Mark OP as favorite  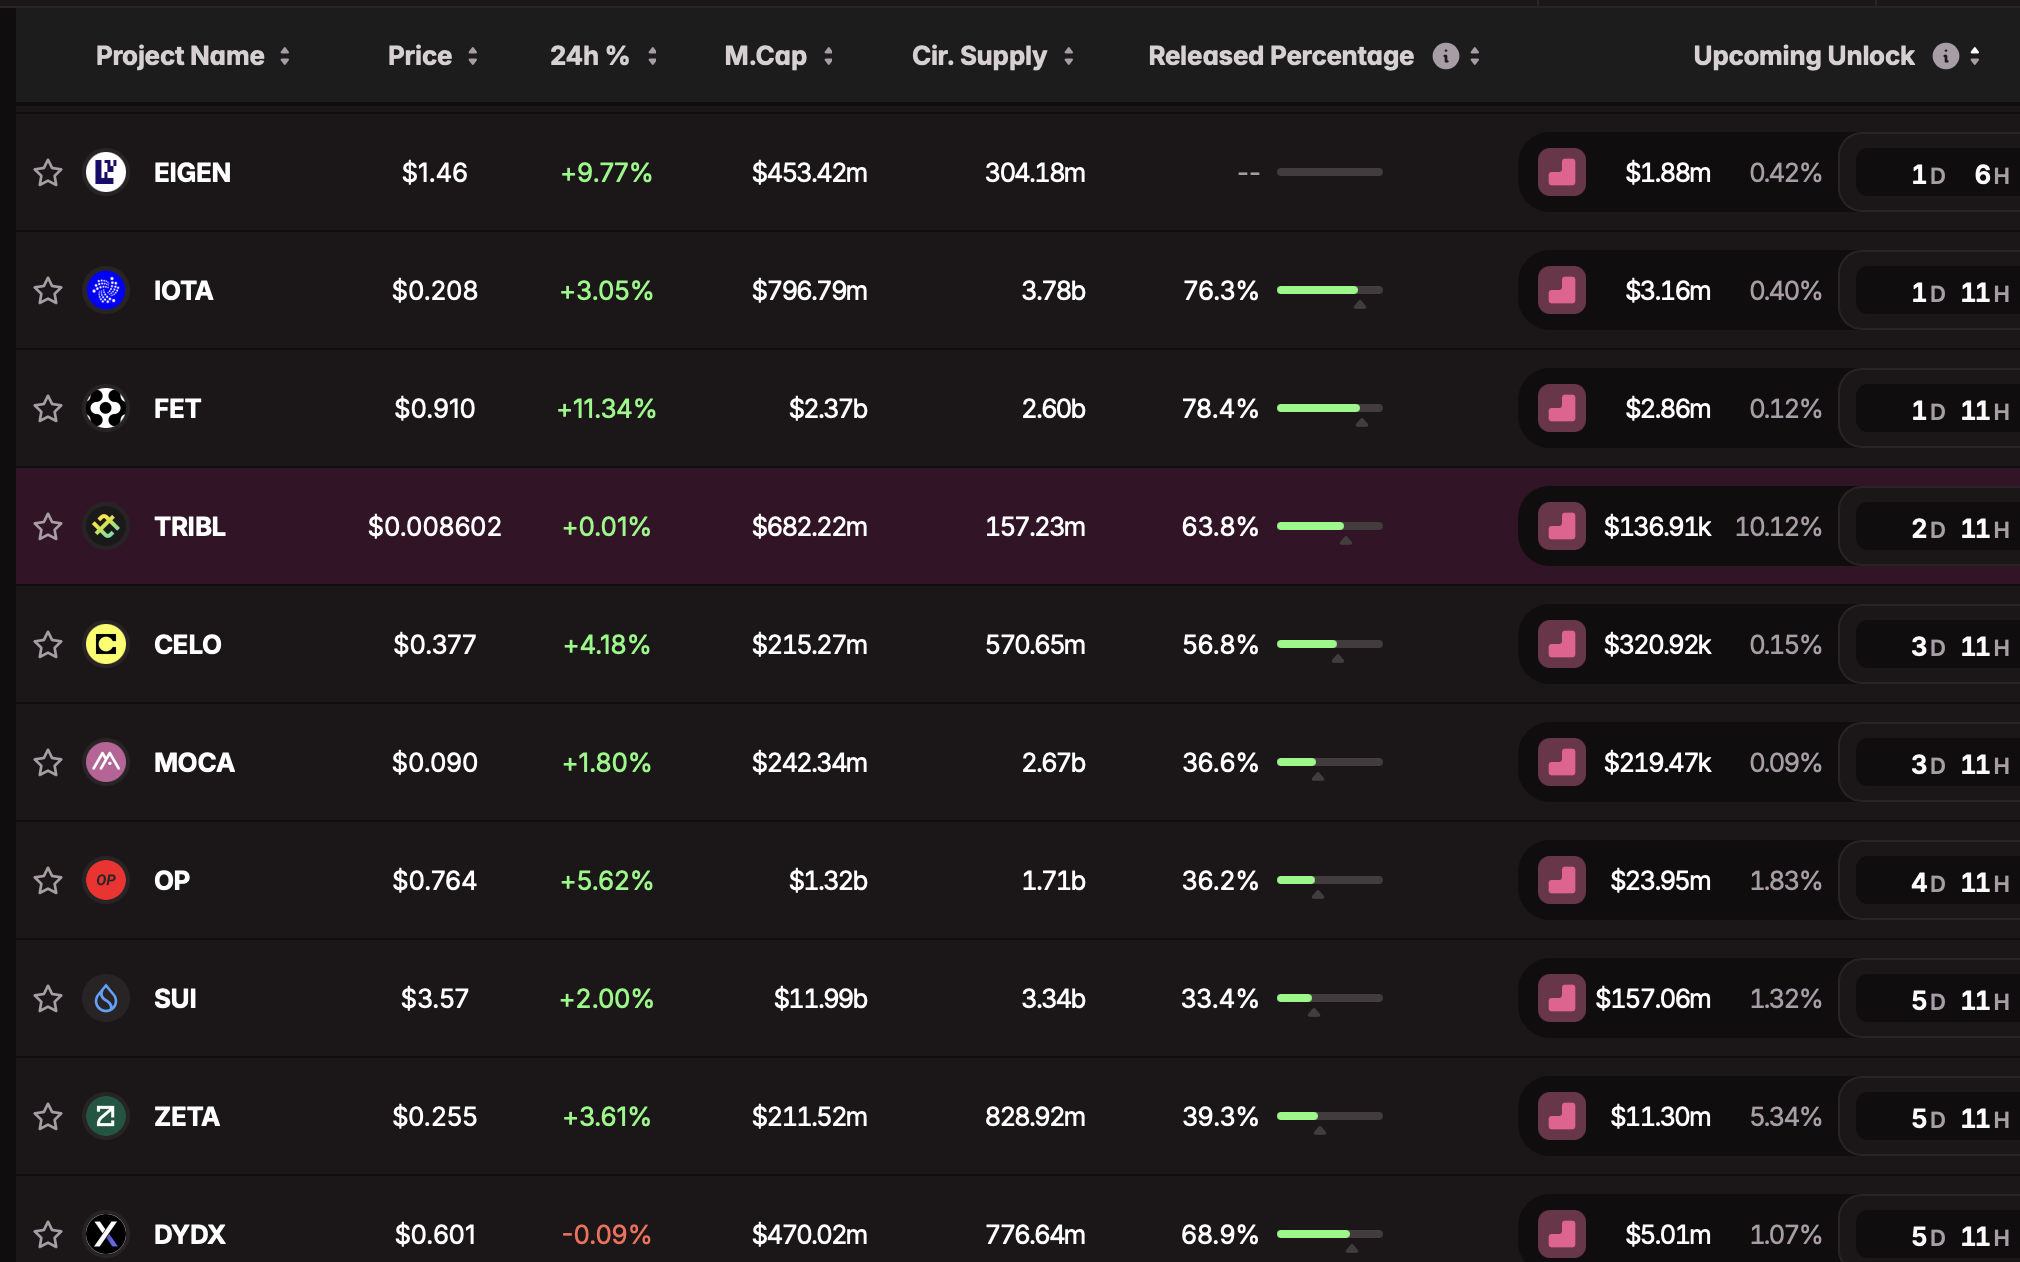[48, 881]
